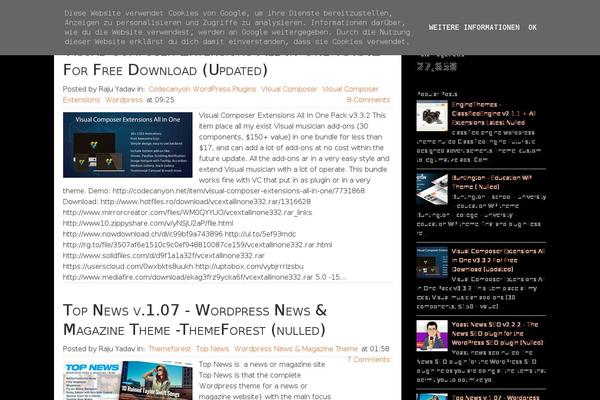This screenshot has width=600, height=400.
Task: Open the Yoast News SEO popular post link
Action: coord(497,333)
